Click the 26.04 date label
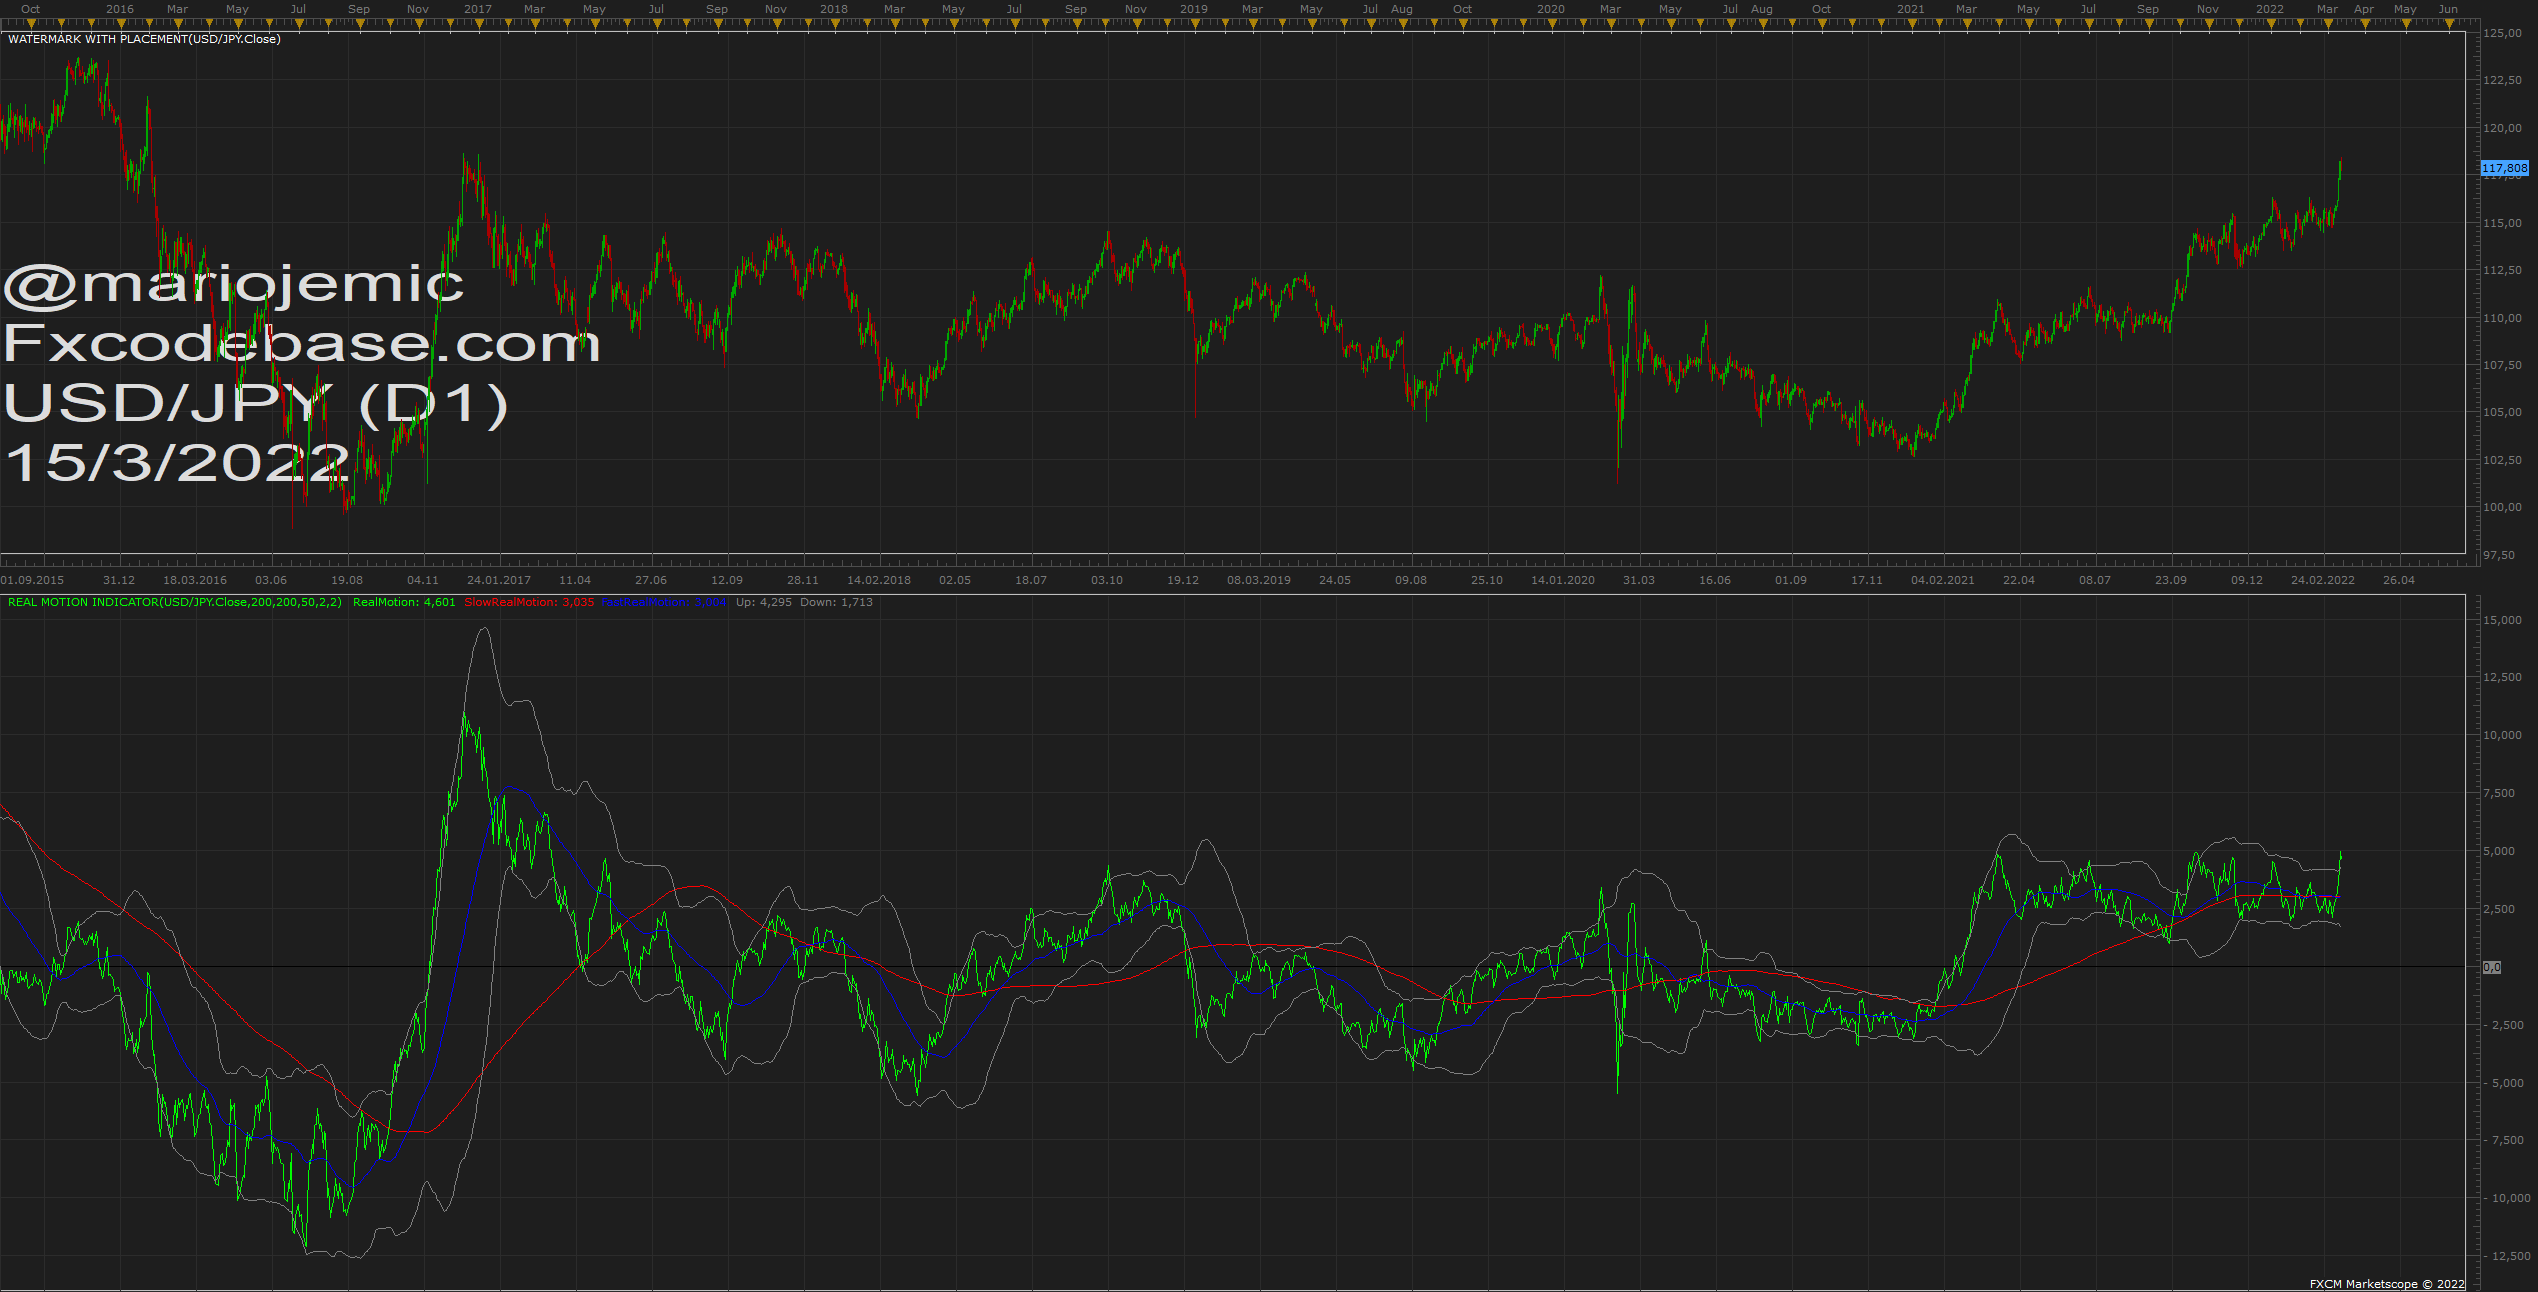The image size is (2538, 1292). coord(2399,580)
